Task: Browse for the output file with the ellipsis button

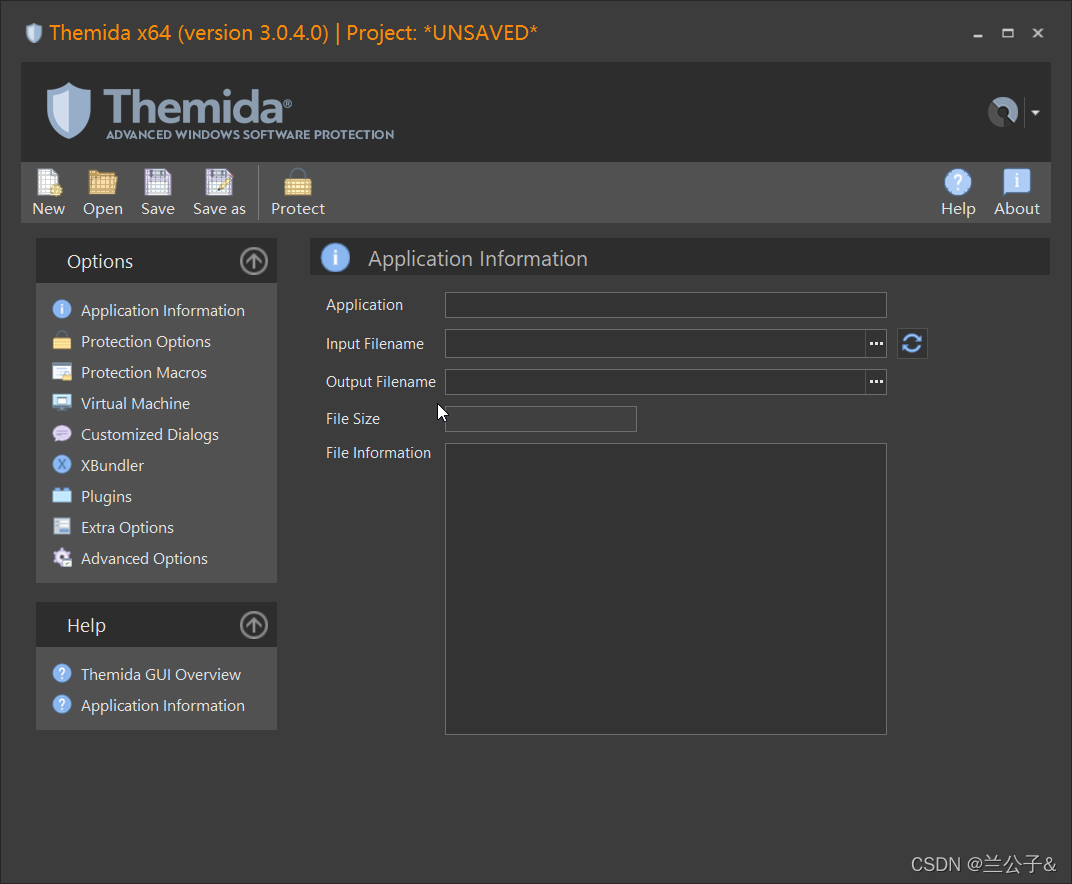Action: (876, 381)
